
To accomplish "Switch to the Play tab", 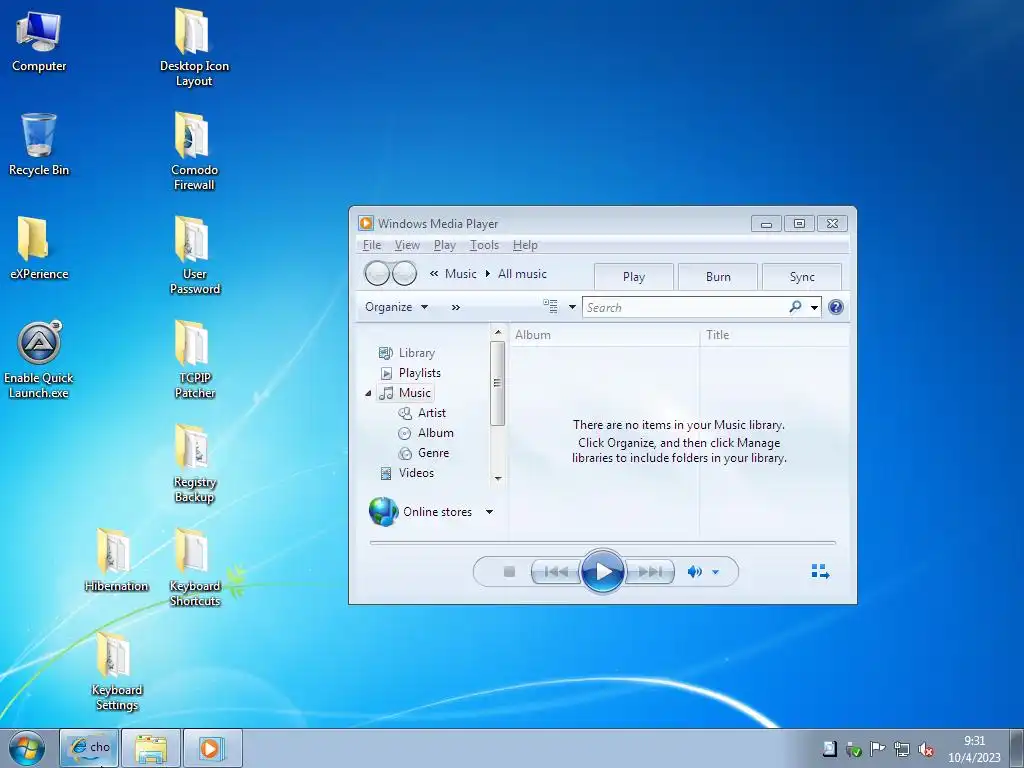I will pos(633,277).
